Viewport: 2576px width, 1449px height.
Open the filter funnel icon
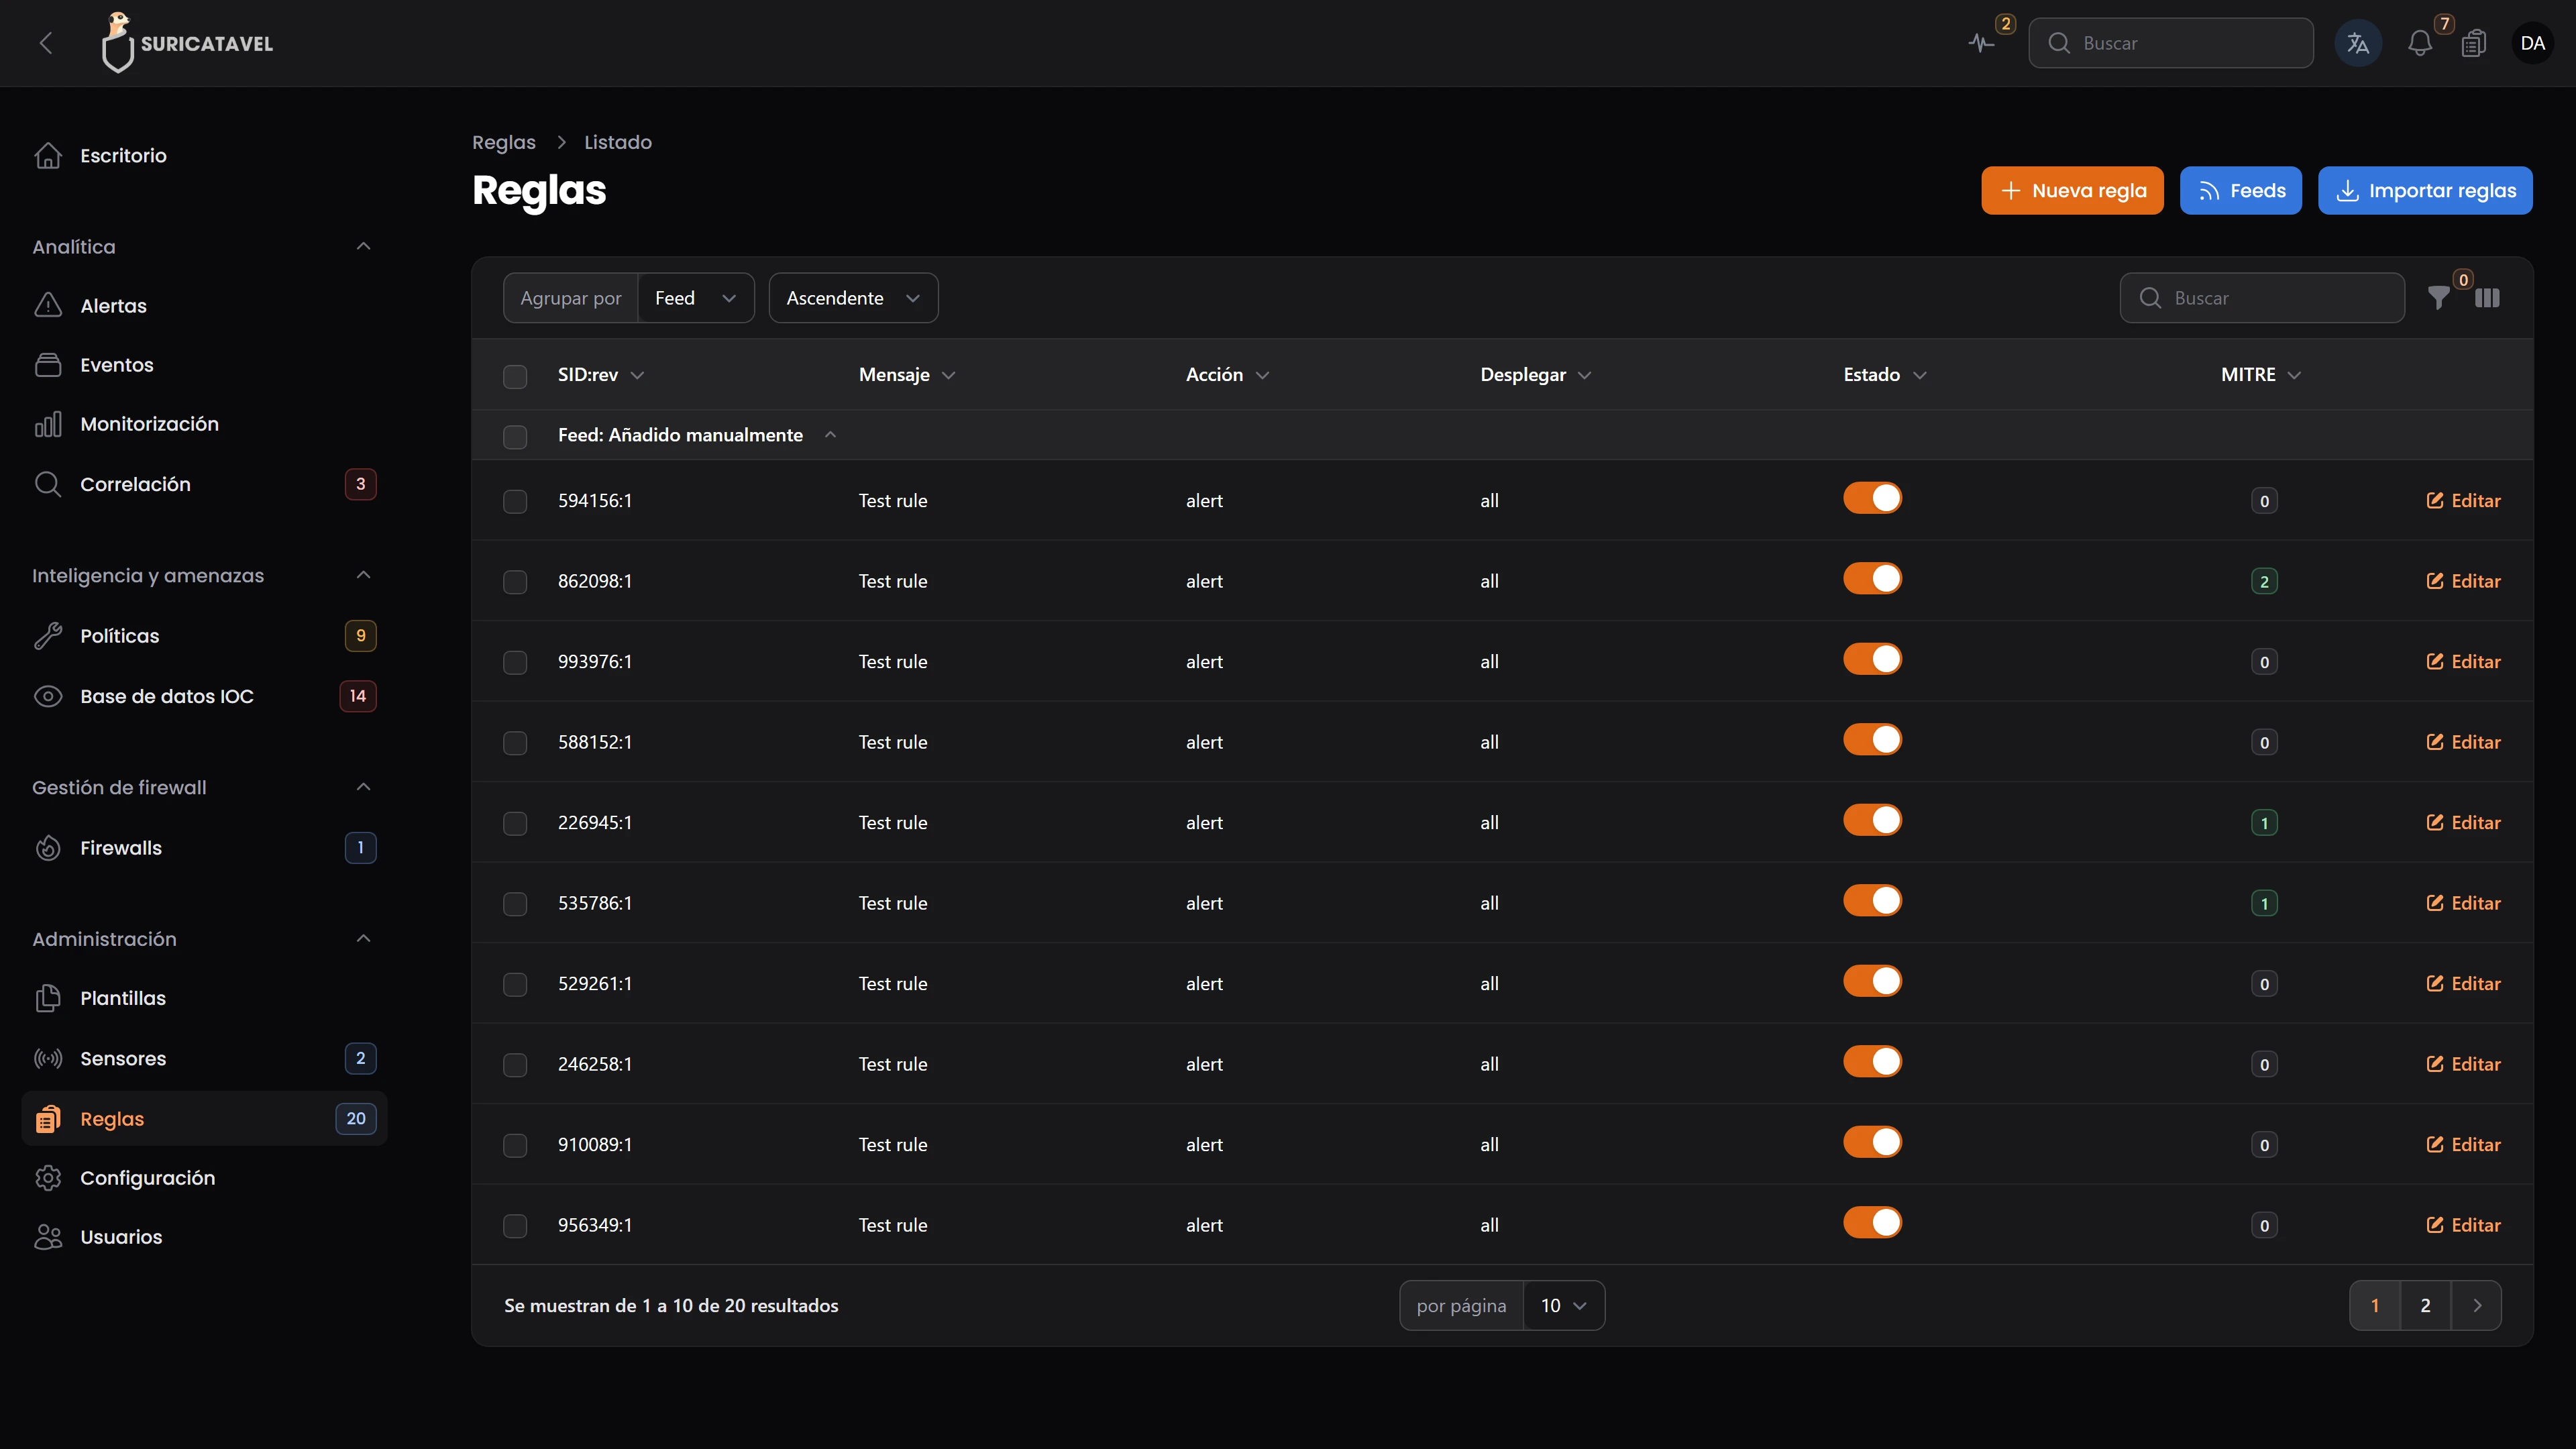pyautogui.click(x=2439, y=298)
